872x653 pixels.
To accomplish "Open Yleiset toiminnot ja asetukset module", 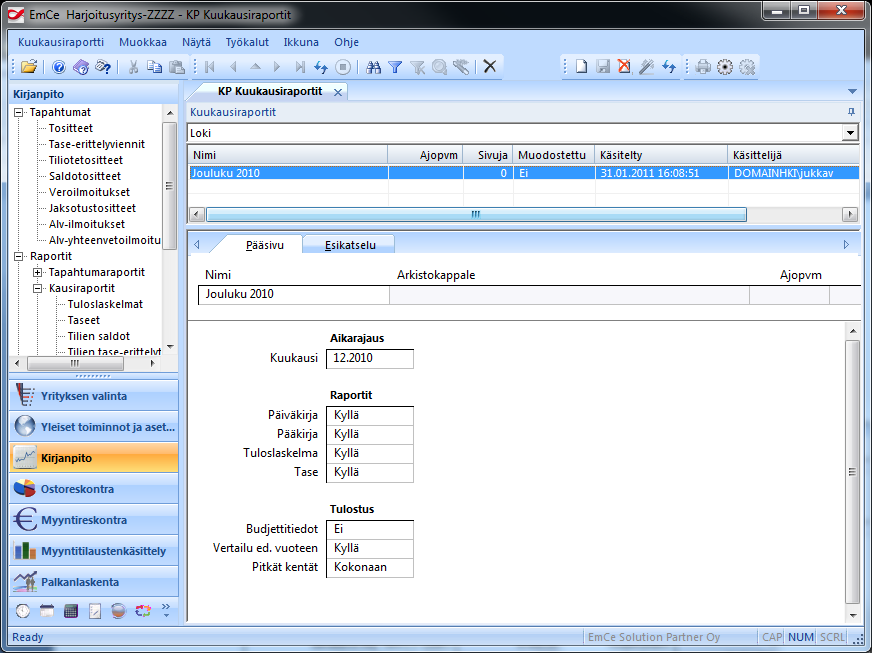I will click(x=94, y=427).
